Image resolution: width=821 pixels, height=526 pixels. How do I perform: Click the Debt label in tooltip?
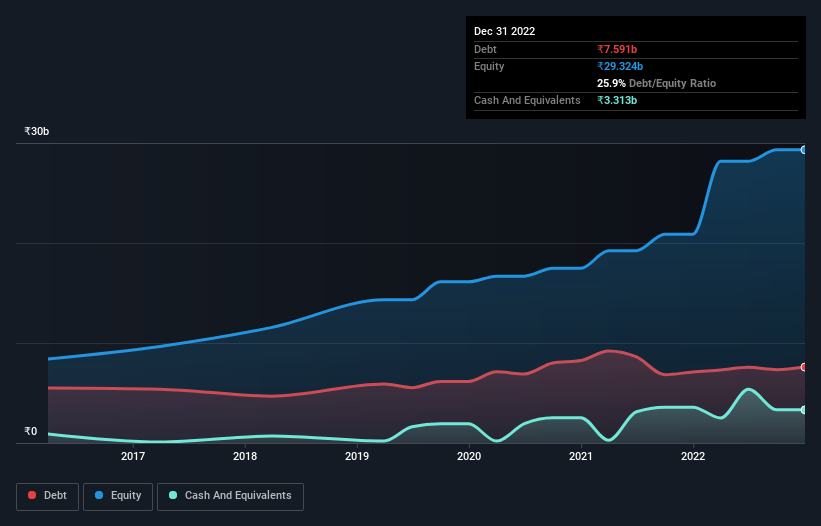point(485,49)
